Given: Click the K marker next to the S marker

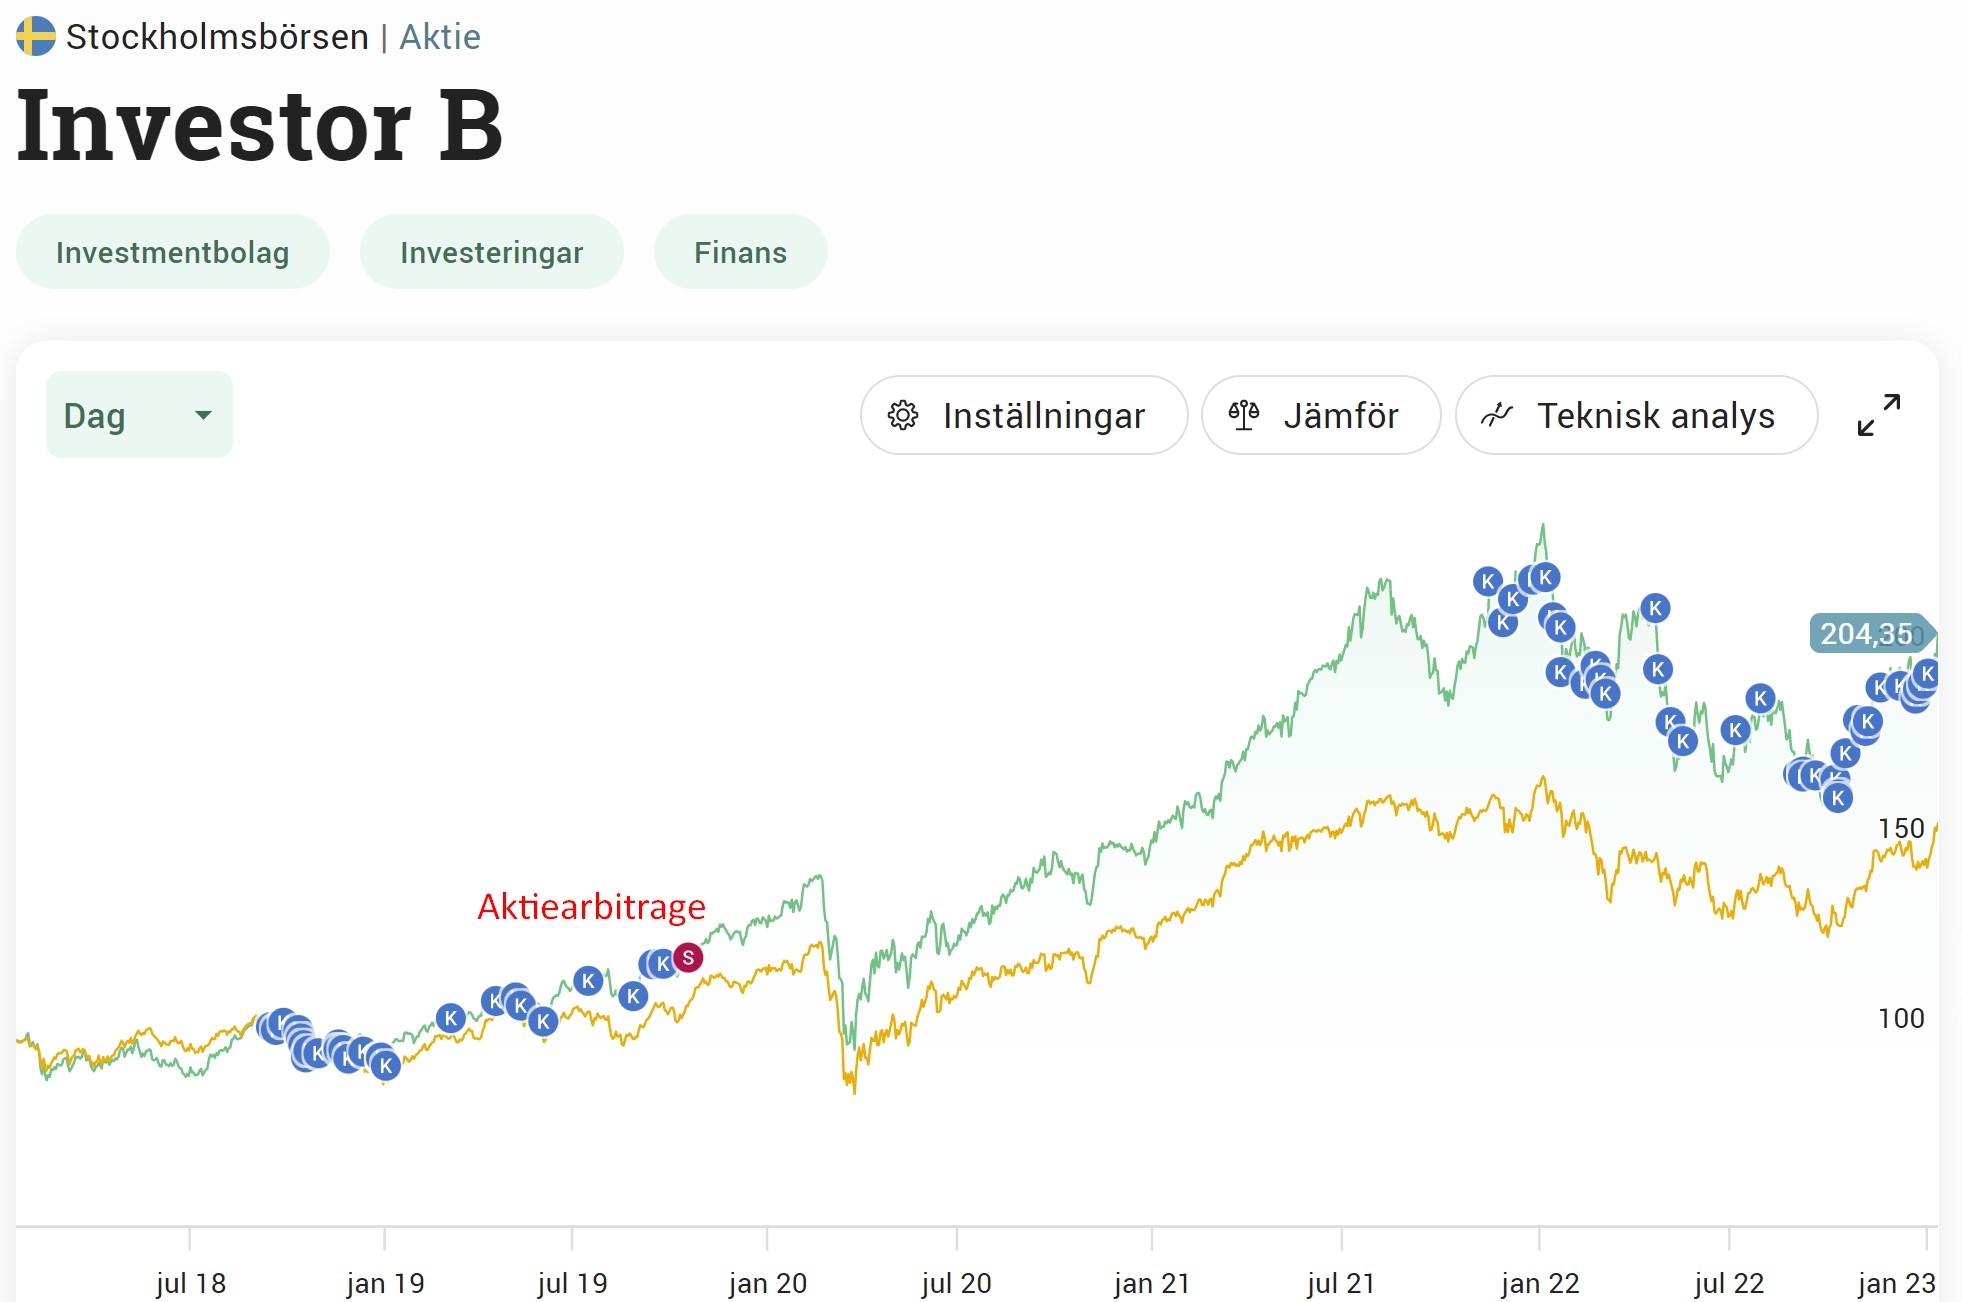Looking at the screenshot, I should (x=663, y=964).
